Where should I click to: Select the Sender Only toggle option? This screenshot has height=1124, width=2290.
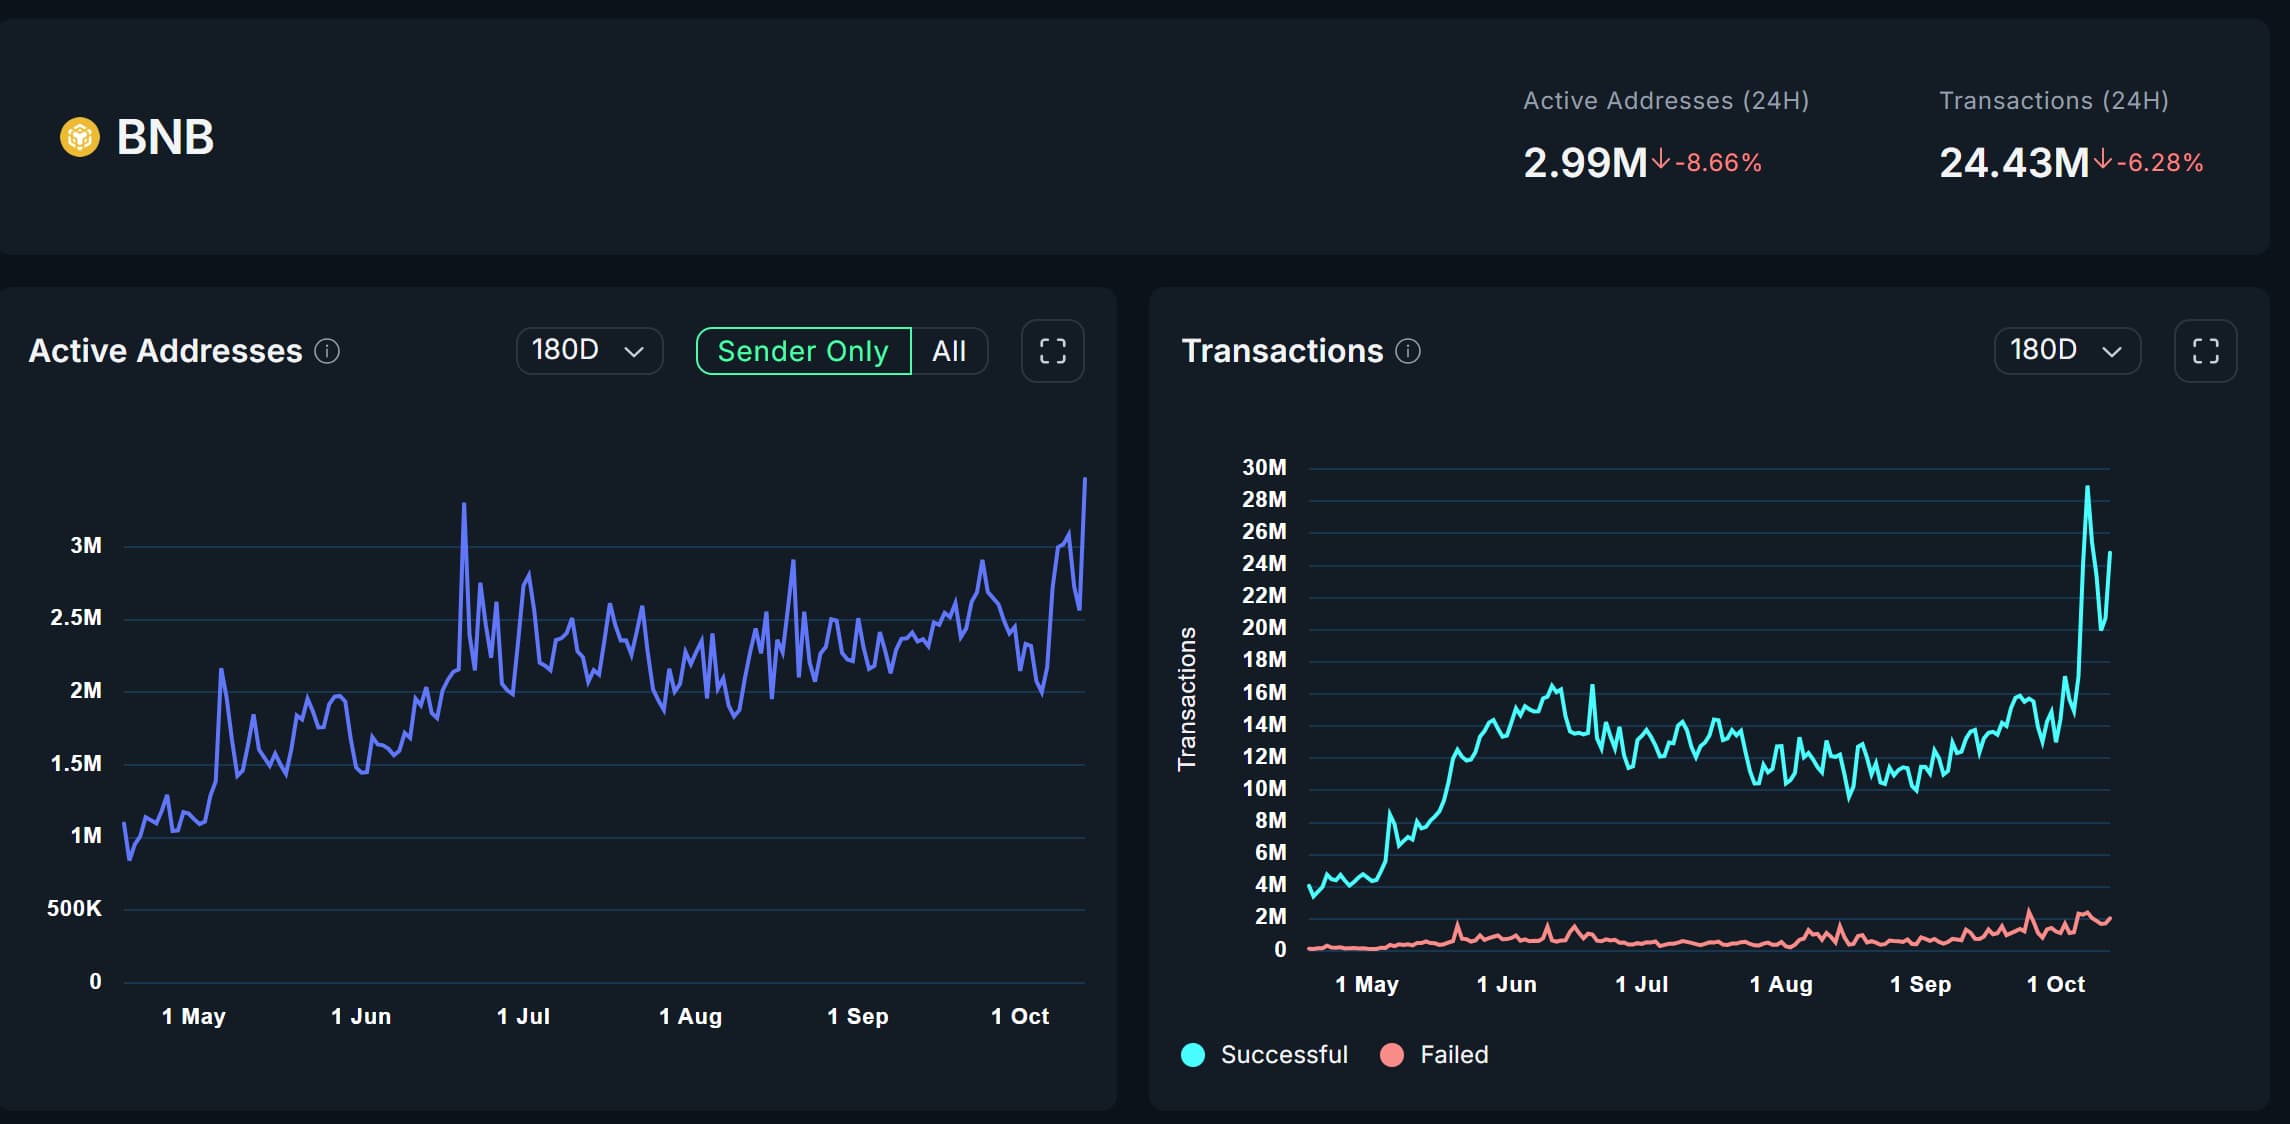coord(803,351)
